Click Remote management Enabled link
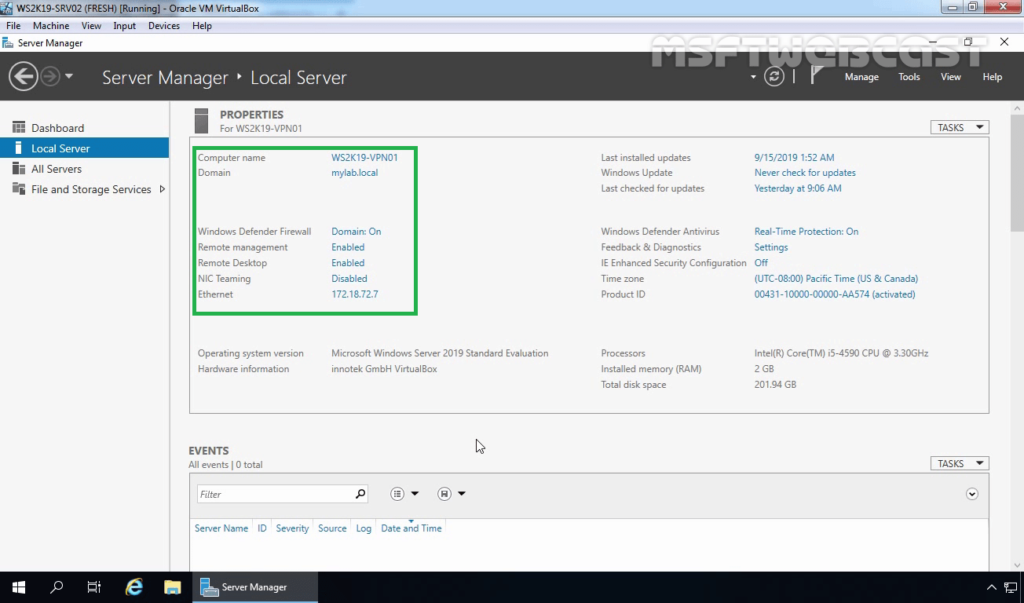Viewport: 1024px width, 603px height. point(347,247)
